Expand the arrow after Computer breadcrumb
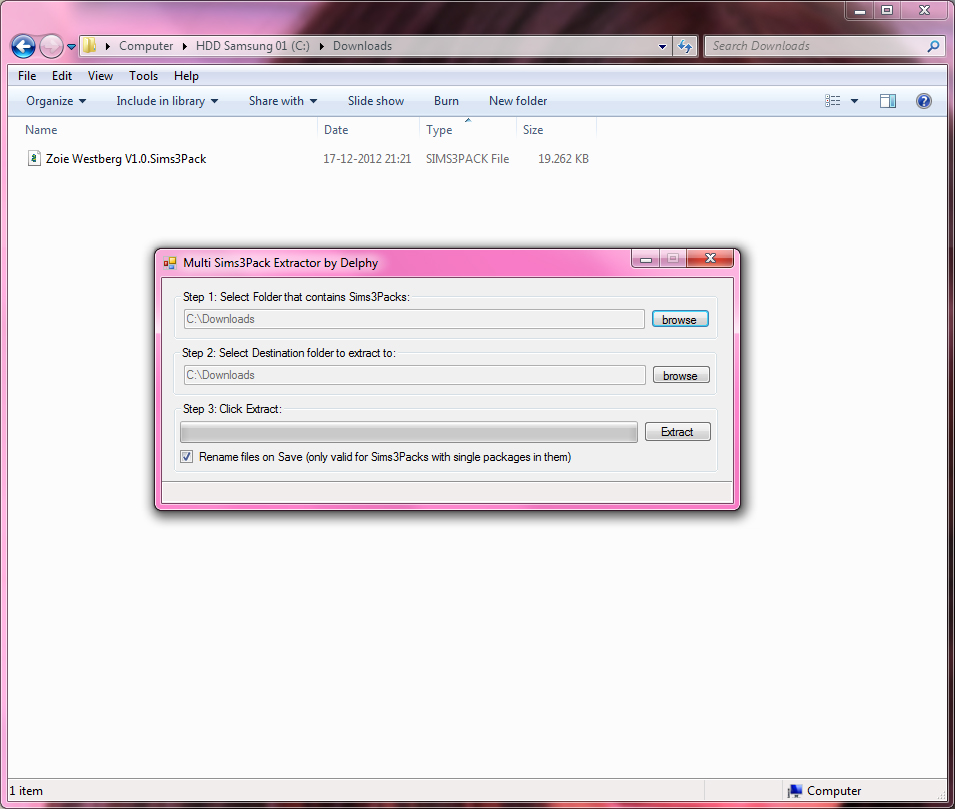This screenshot has height=809, width=955. point(185,46)
